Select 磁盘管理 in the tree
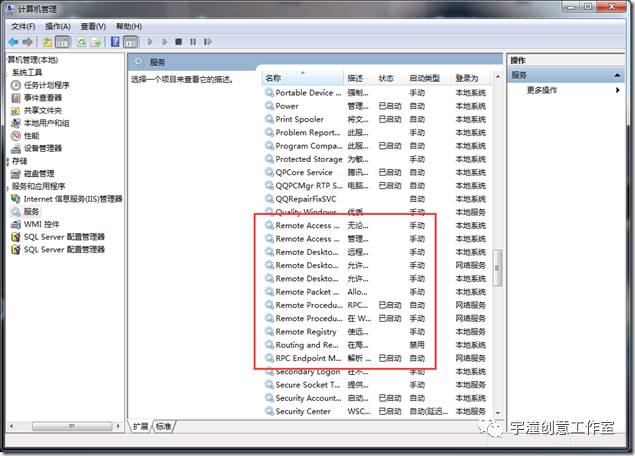This screenshot has width=635, height=456. pos(32,174)
